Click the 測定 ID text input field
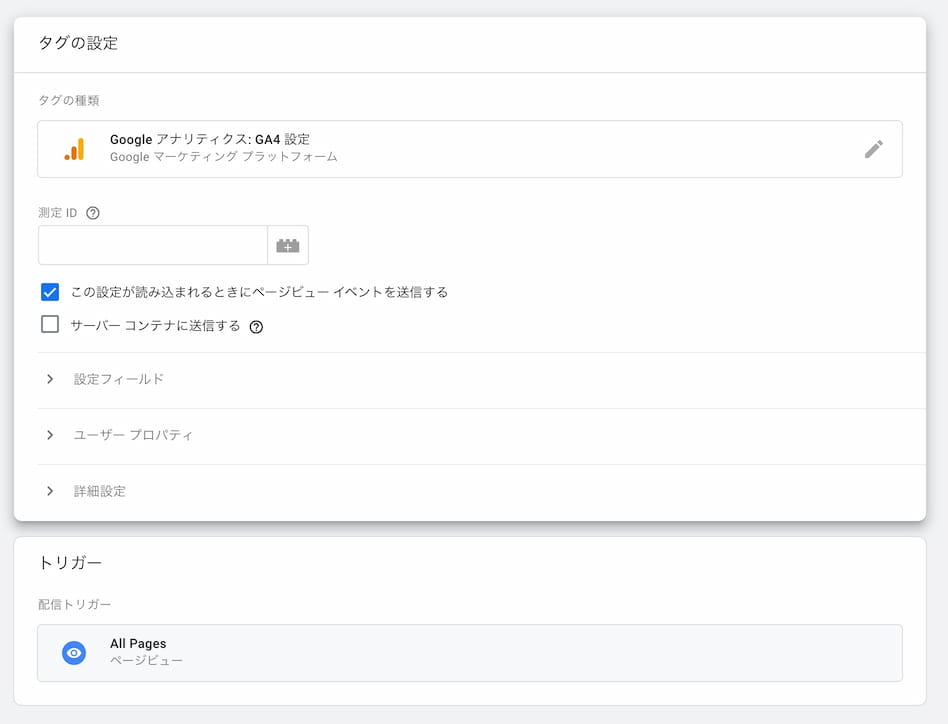 (x=152, y=245)
